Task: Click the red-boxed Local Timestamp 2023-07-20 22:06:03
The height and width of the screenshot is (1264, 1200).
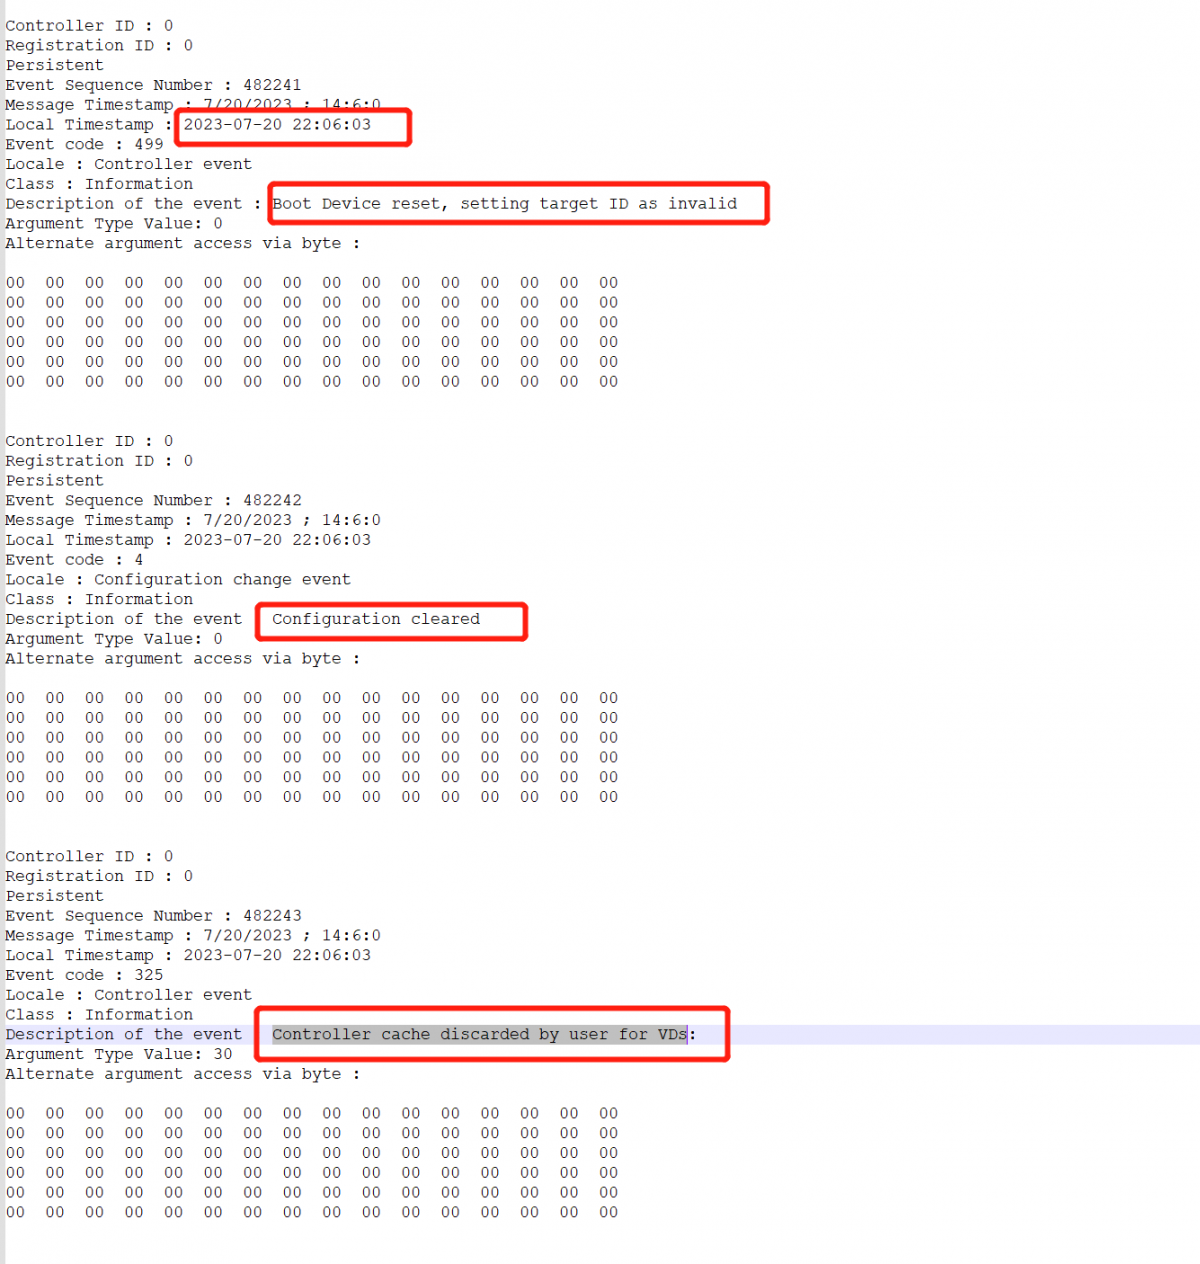Action: [x=277, y=125]
